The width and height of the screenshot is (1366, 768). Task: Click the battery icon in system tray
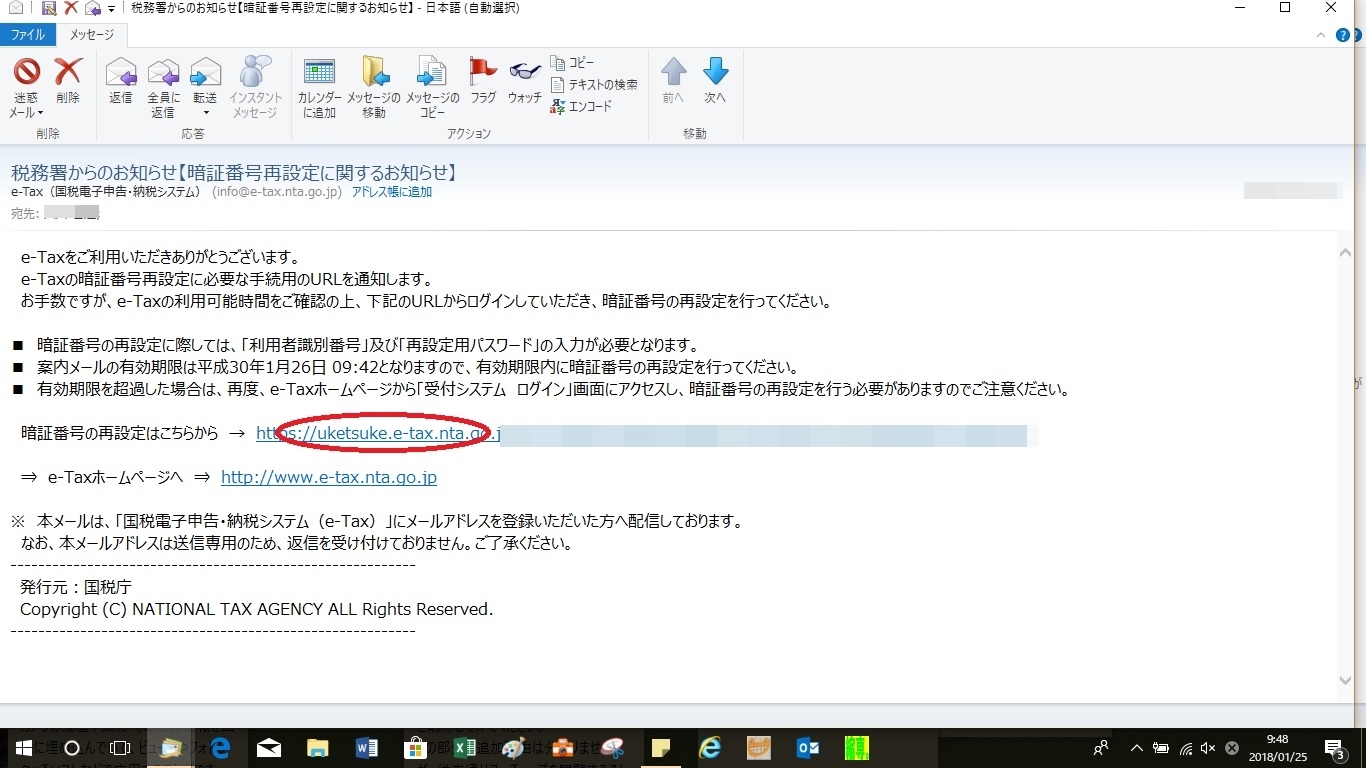point(1161,748)
